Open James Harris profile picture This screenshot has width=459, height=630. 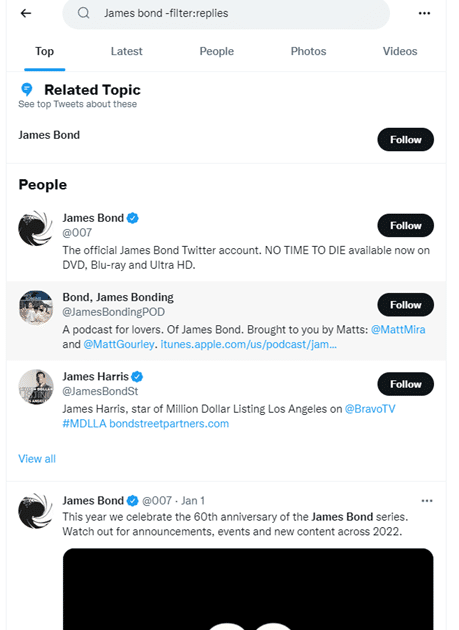(36, 387)
